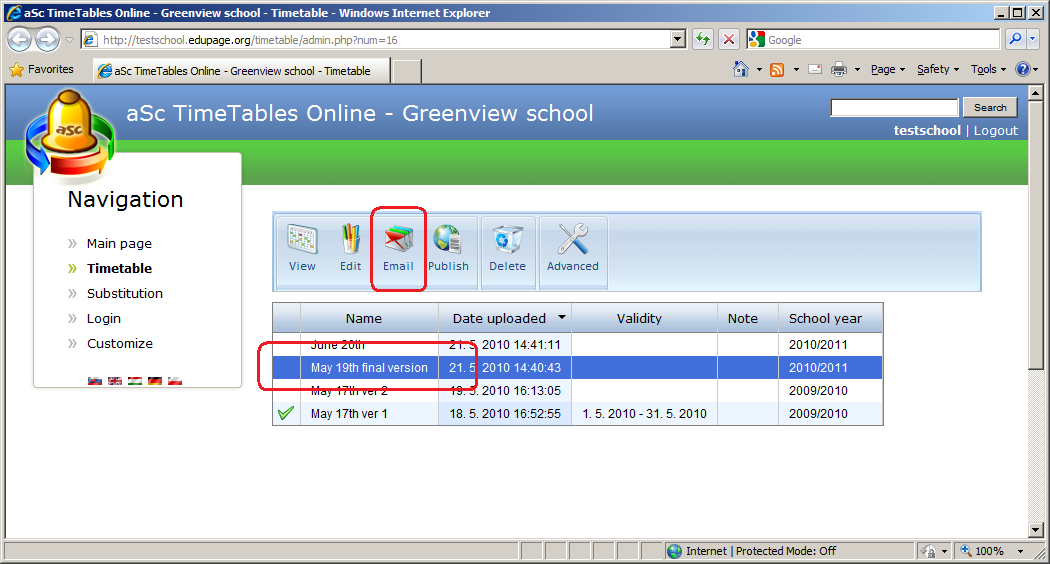1050x564 pixels.
Task: Click the browser Stop loading icon
Action: pyautogui.click(x=730, y=40)
